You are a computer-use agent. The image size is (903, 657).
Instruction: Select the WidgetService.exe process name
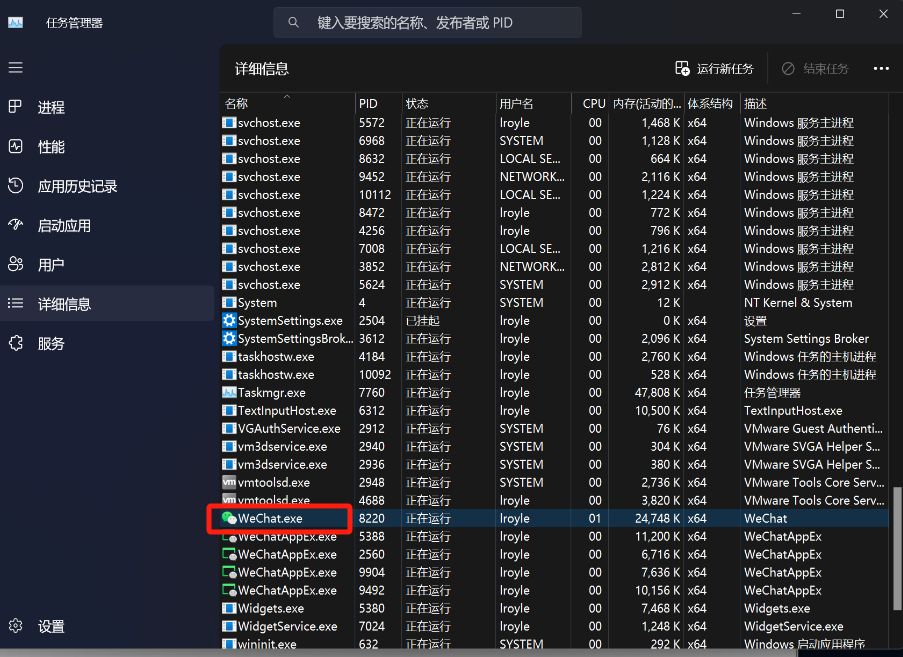point(288,626)
